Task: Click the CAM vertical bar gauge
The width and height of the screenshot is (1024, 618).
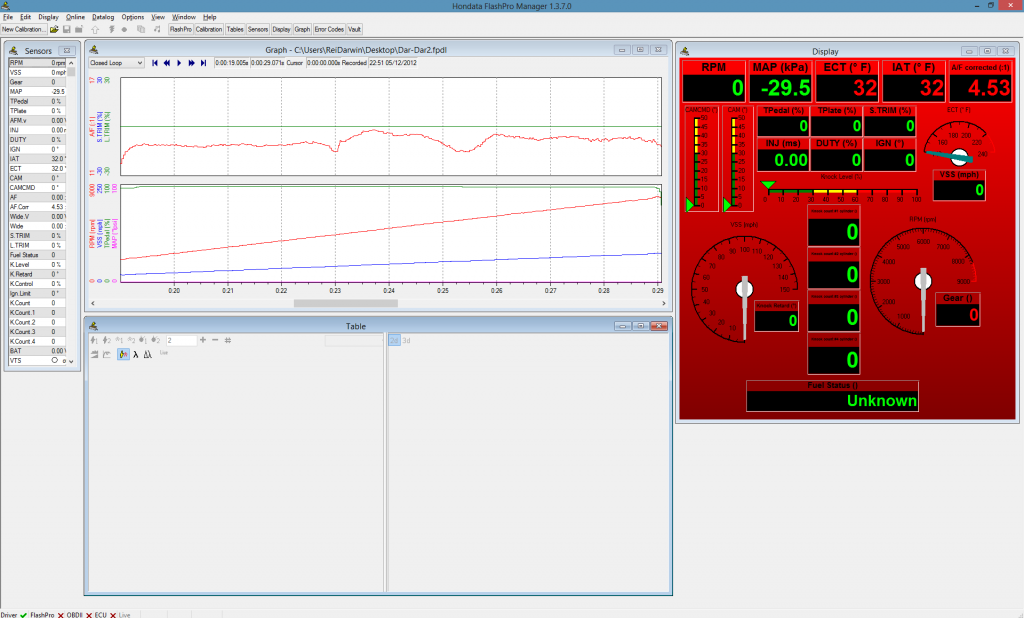Action: click(737, 159)
